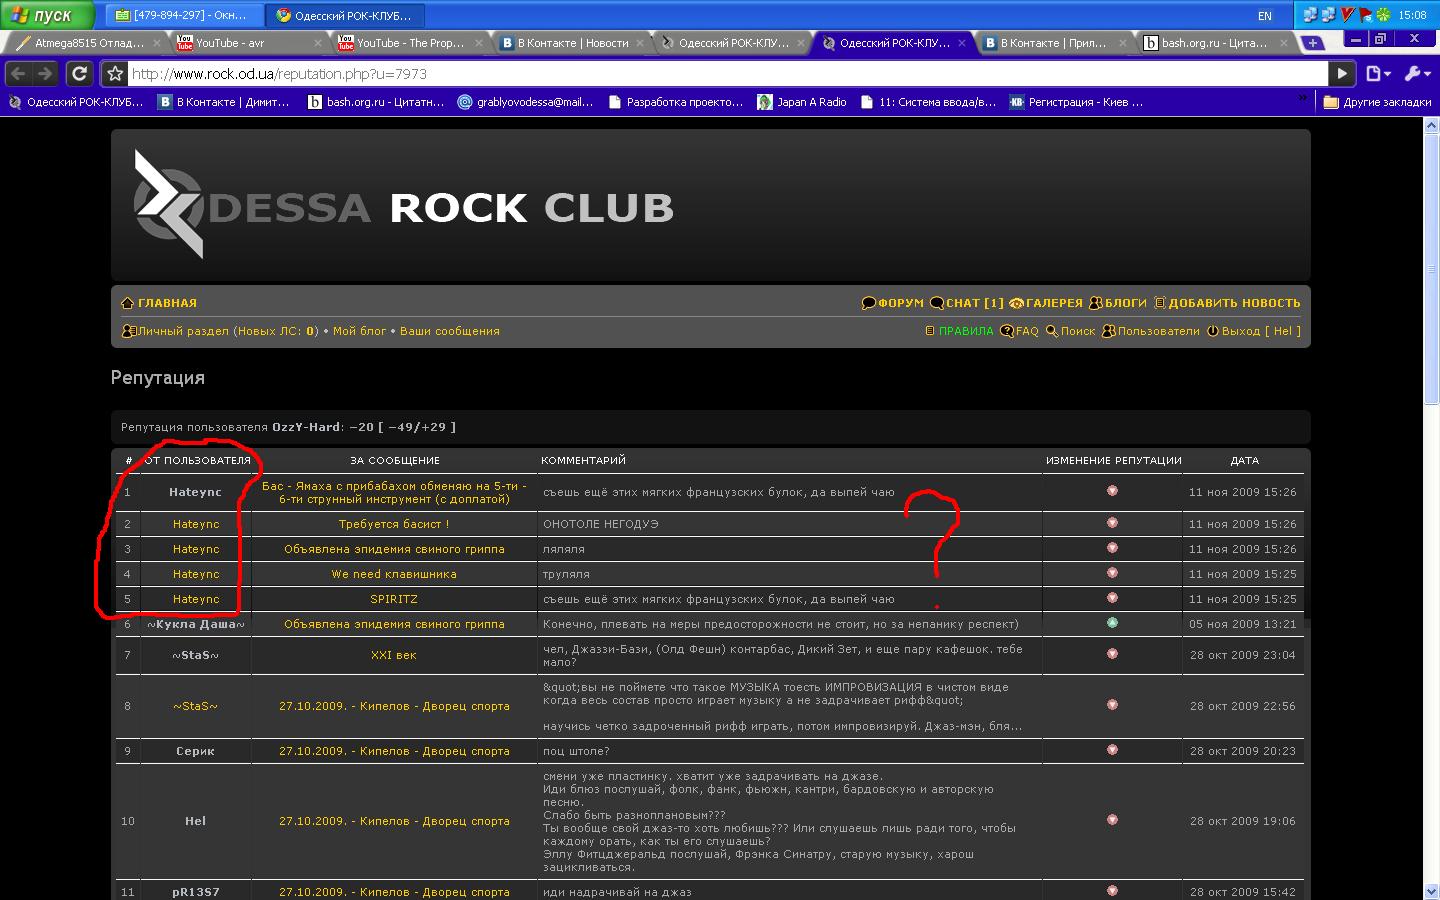Click the ФОРУМ speech bubble icon
1440x900 pixels.
point(868,303)
